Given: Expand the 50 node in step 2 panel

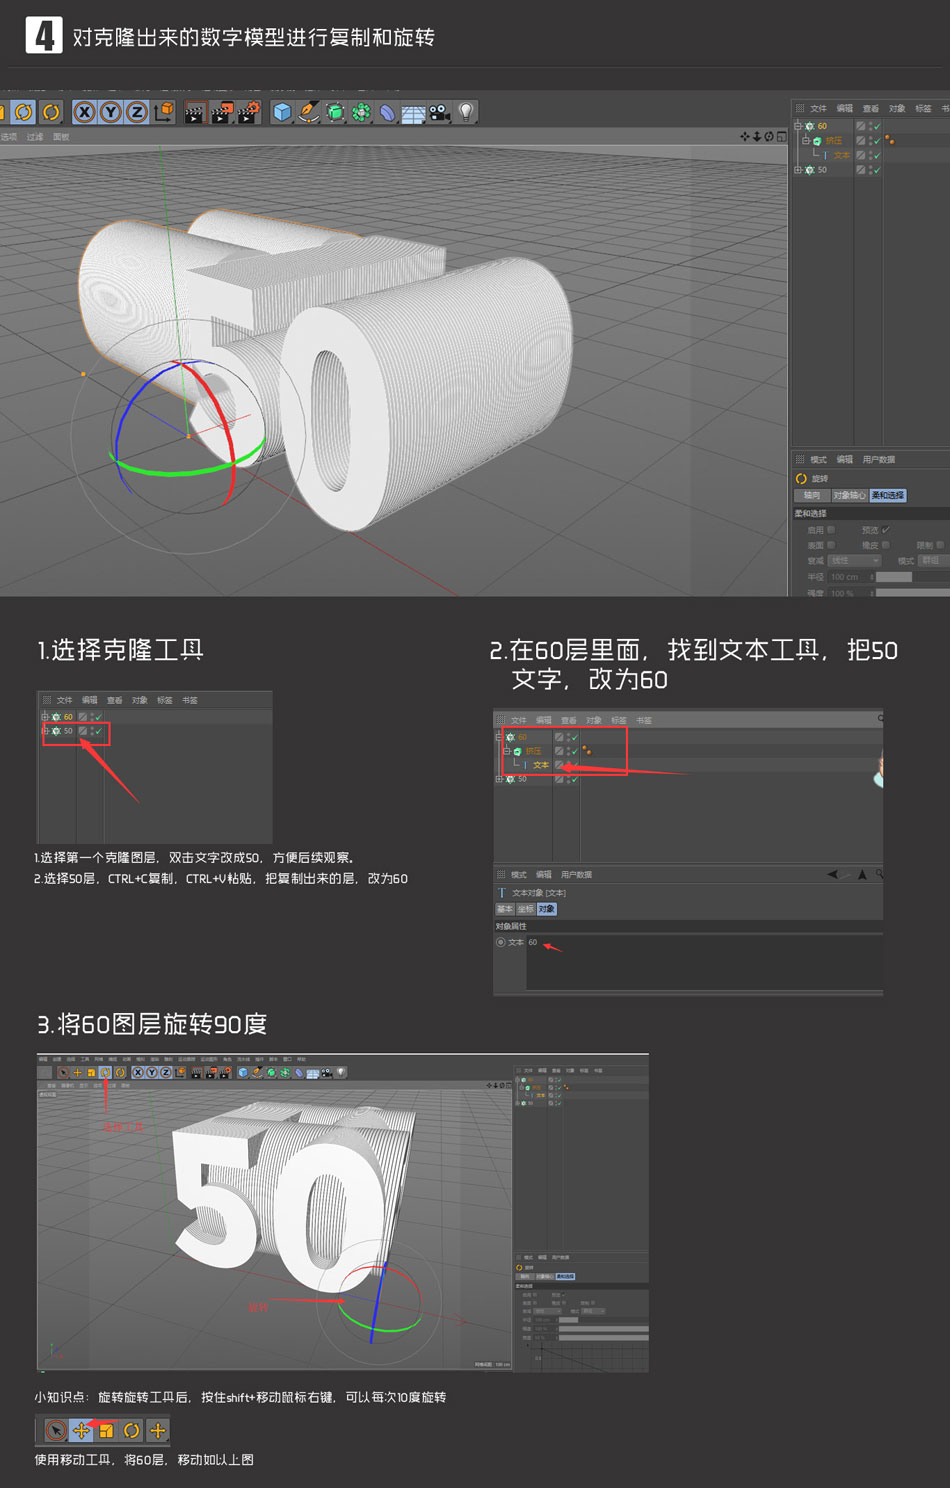Looking at the screenshot, I should (x=499, y=779).
